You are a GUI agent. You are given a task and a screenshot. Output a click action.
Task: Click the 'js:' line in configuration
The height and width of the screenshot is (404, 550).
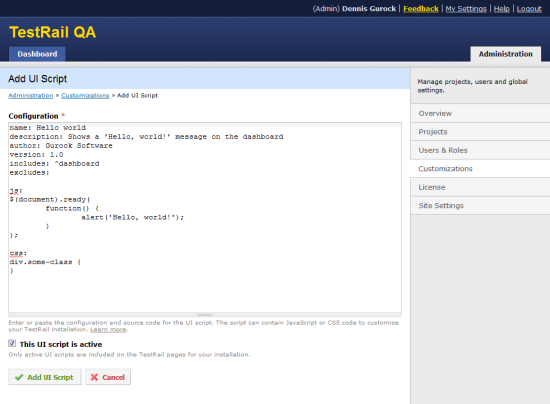pyautogui.click(x=16, y=191)
